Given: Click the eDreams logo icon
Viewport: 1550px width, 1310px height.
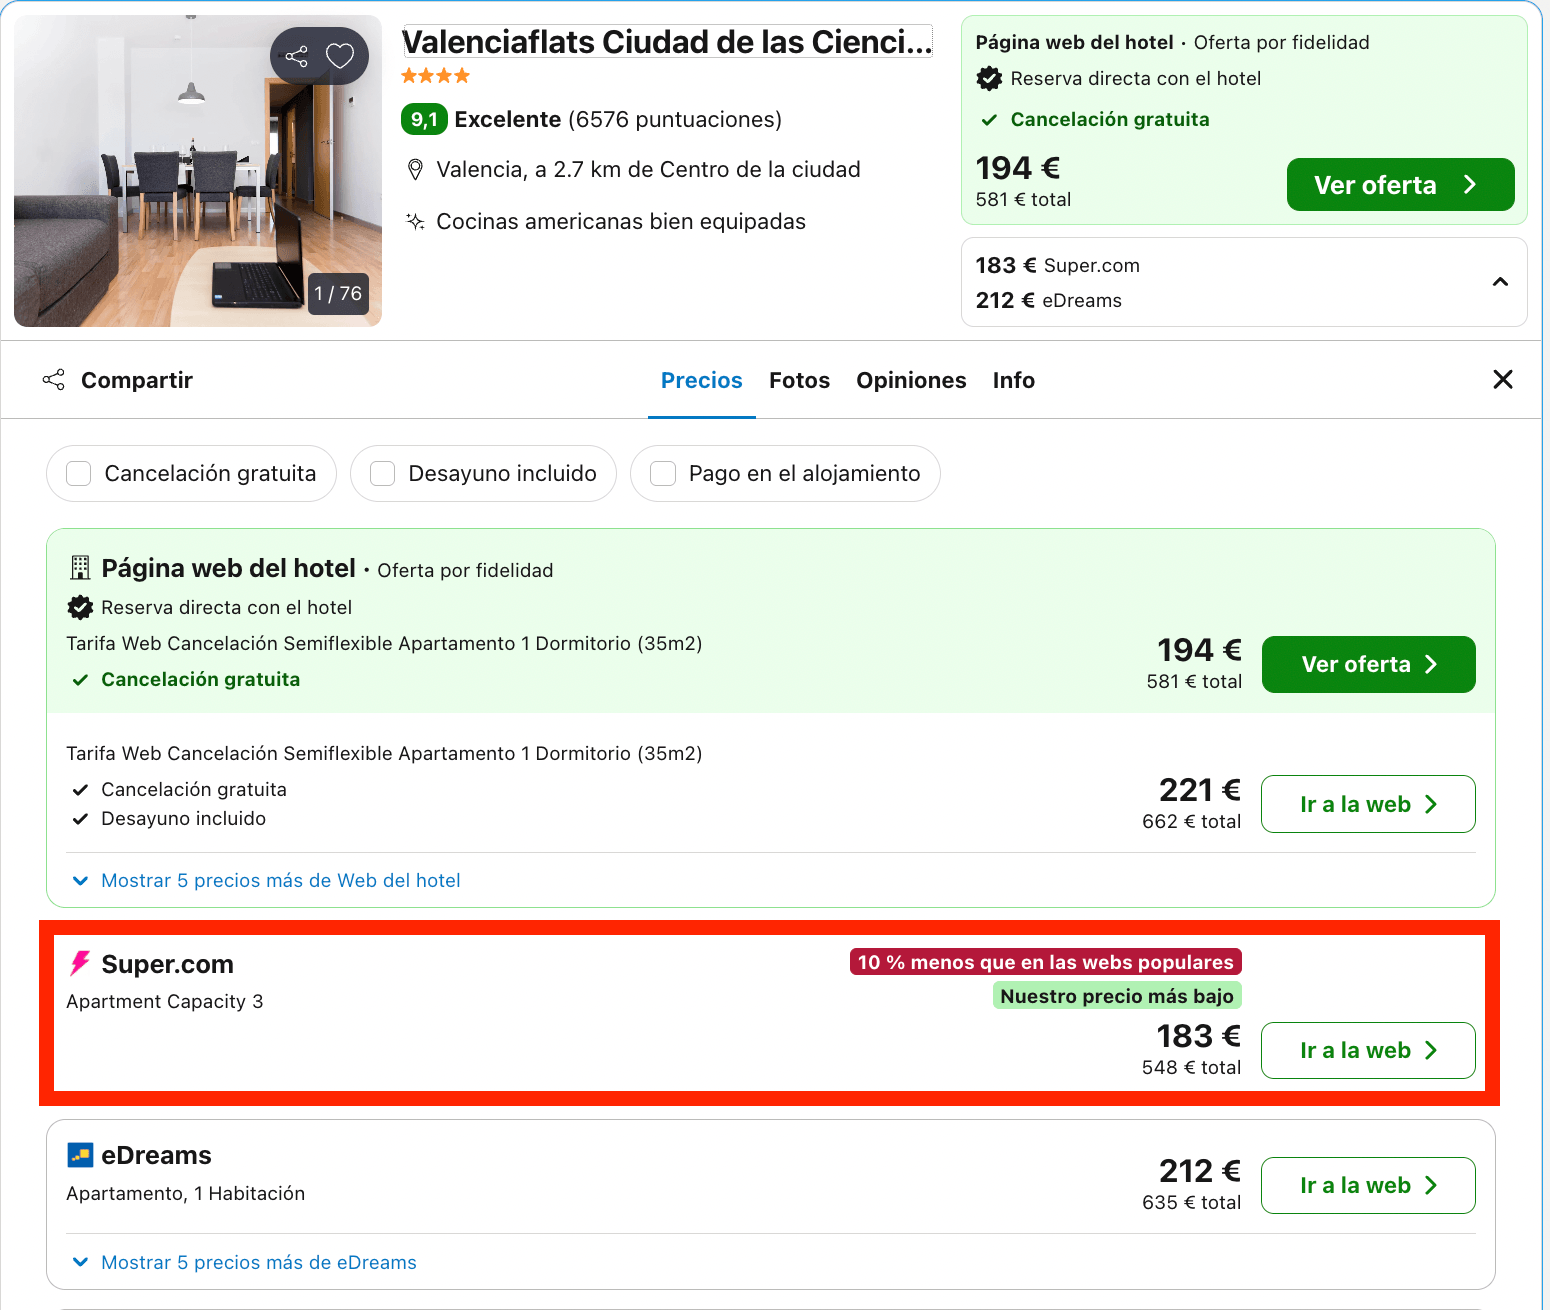Looking at the screenshot, I should point(80,1155).
